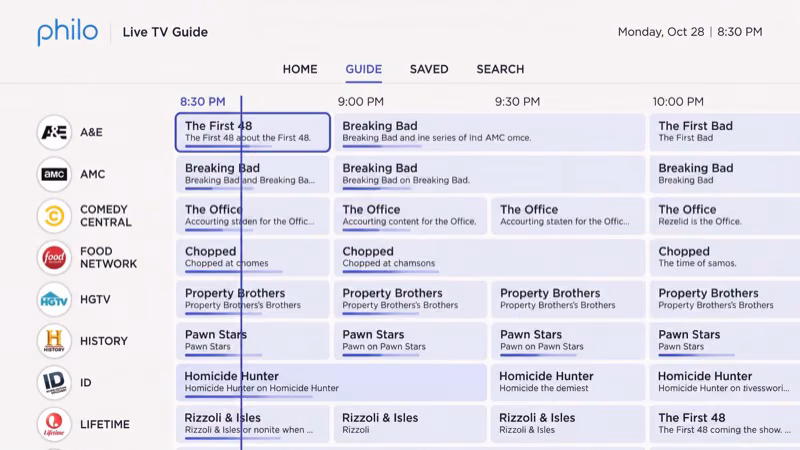The height and width of the screenshot is (450, 800).
Task: Click the AMC channel name
Action: pyautogui.click(x=92, y=174)
